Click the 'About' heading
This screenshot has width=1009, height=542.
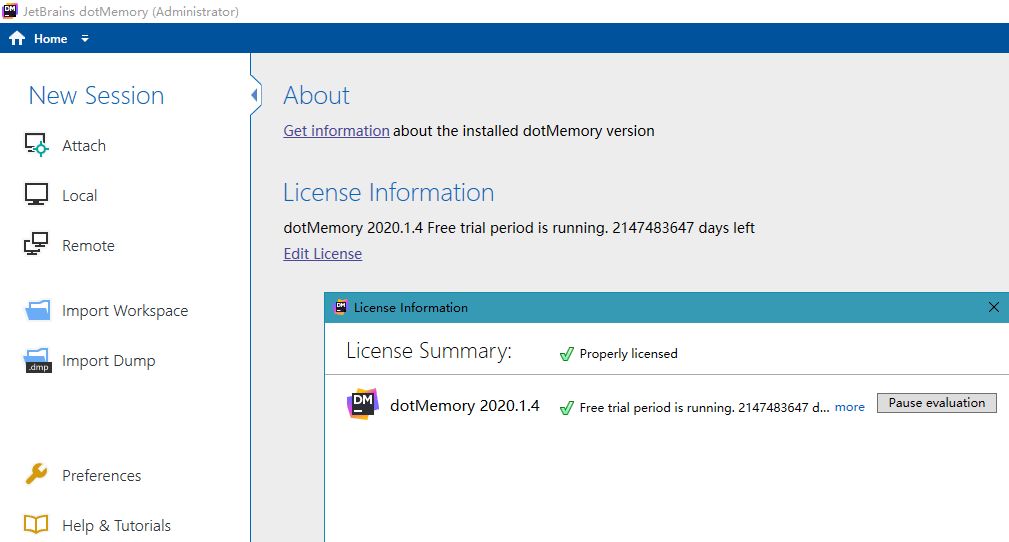point(317,95)
